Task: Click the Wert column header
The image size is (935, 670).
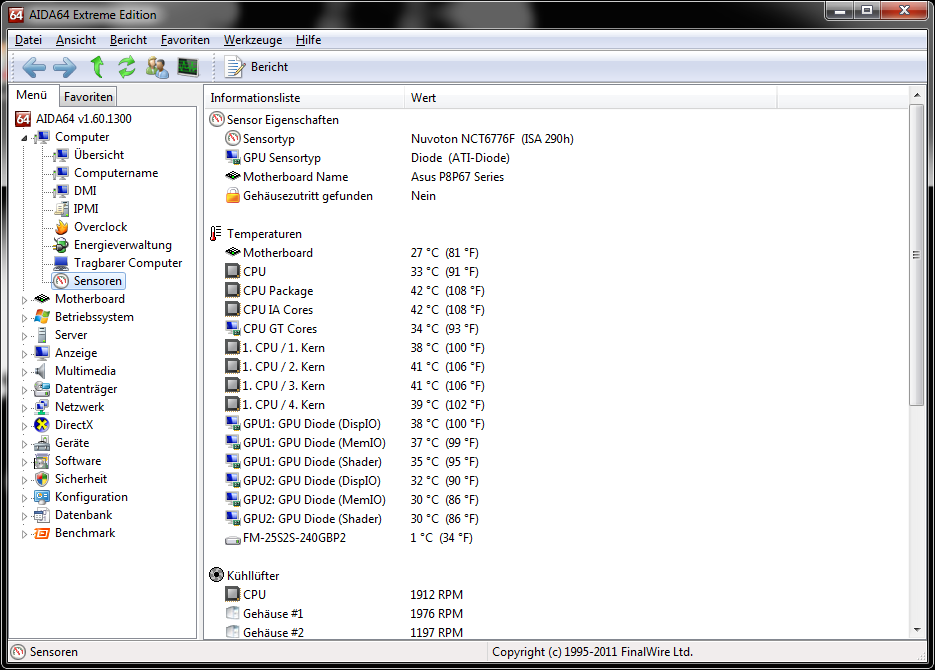Action: tap(590, 98)
